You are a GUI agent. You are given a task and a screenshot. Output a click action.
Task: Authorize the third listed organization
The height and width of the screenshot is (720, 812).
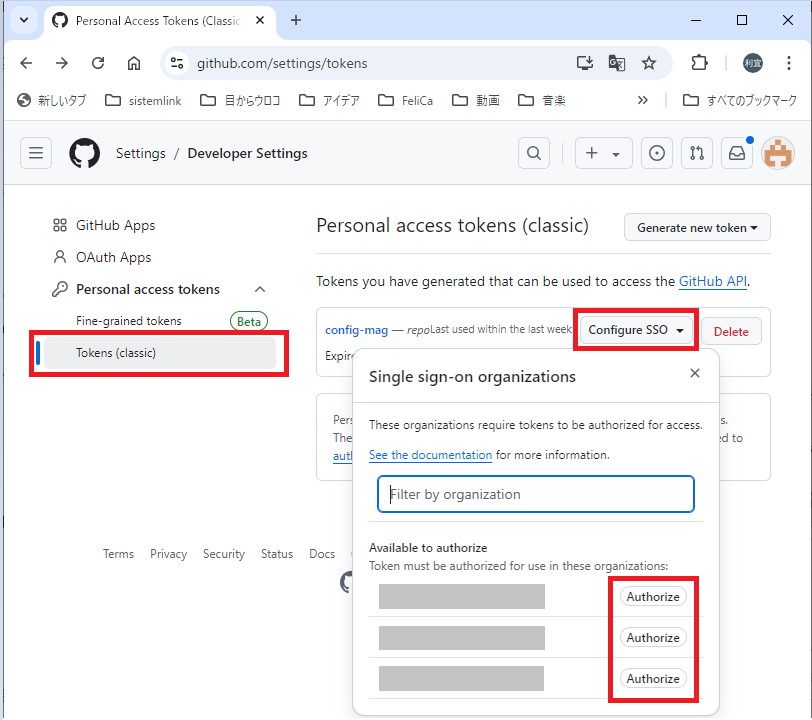click(653, 679)
